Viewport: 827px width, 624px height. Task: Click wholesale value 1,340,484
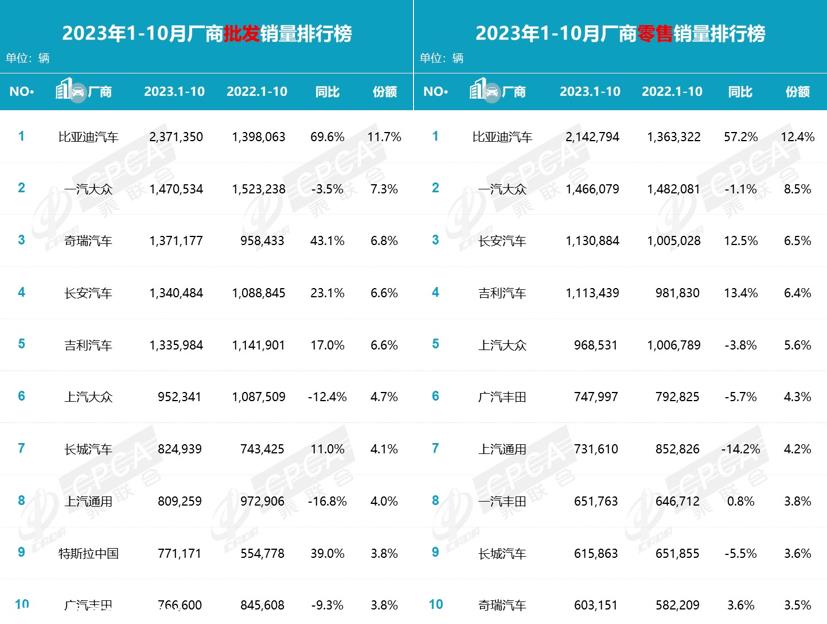(x=176, y=293)
